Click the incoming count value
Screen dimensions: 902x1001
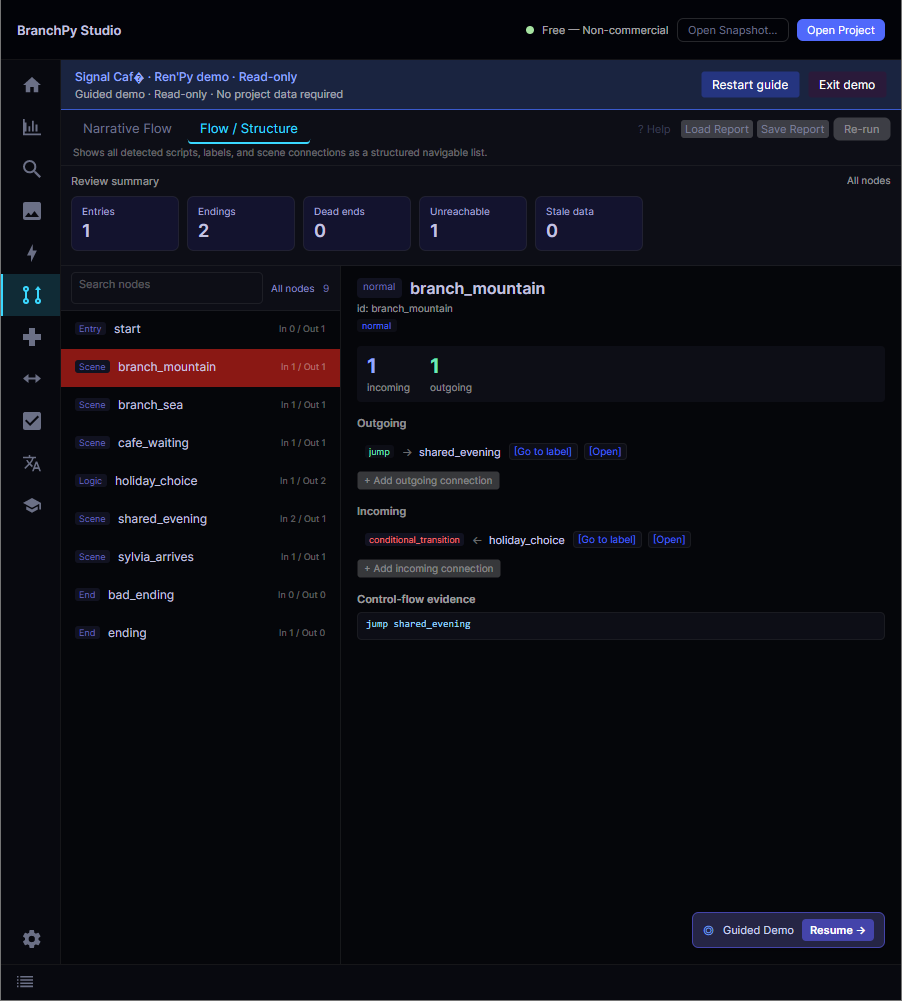click(x=372, y=366)
